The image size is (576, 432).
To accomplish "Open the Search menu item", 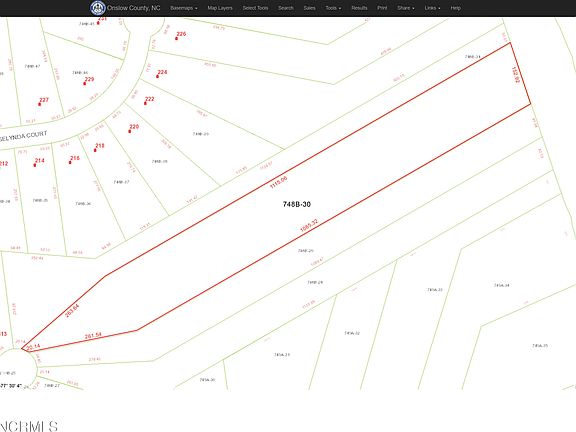I will pyautogui.click(x=285, y=8).
